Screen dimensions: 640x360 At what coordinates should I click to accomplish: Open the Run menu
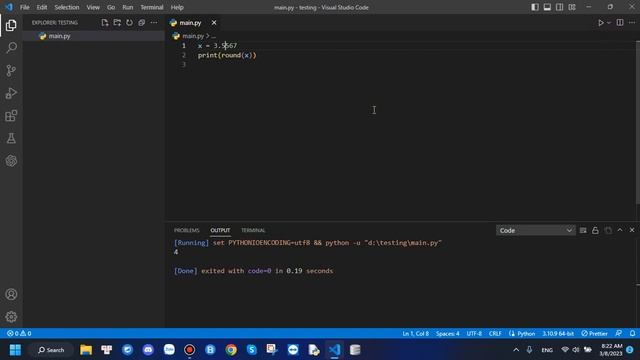click(x=128, y=7)
